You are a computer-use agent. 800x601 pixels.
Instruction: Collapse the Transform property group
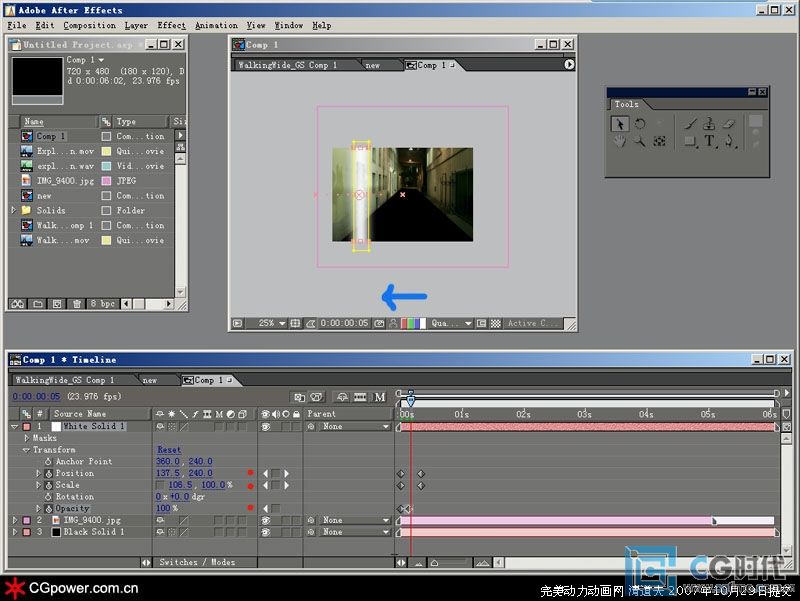point(26,450)
